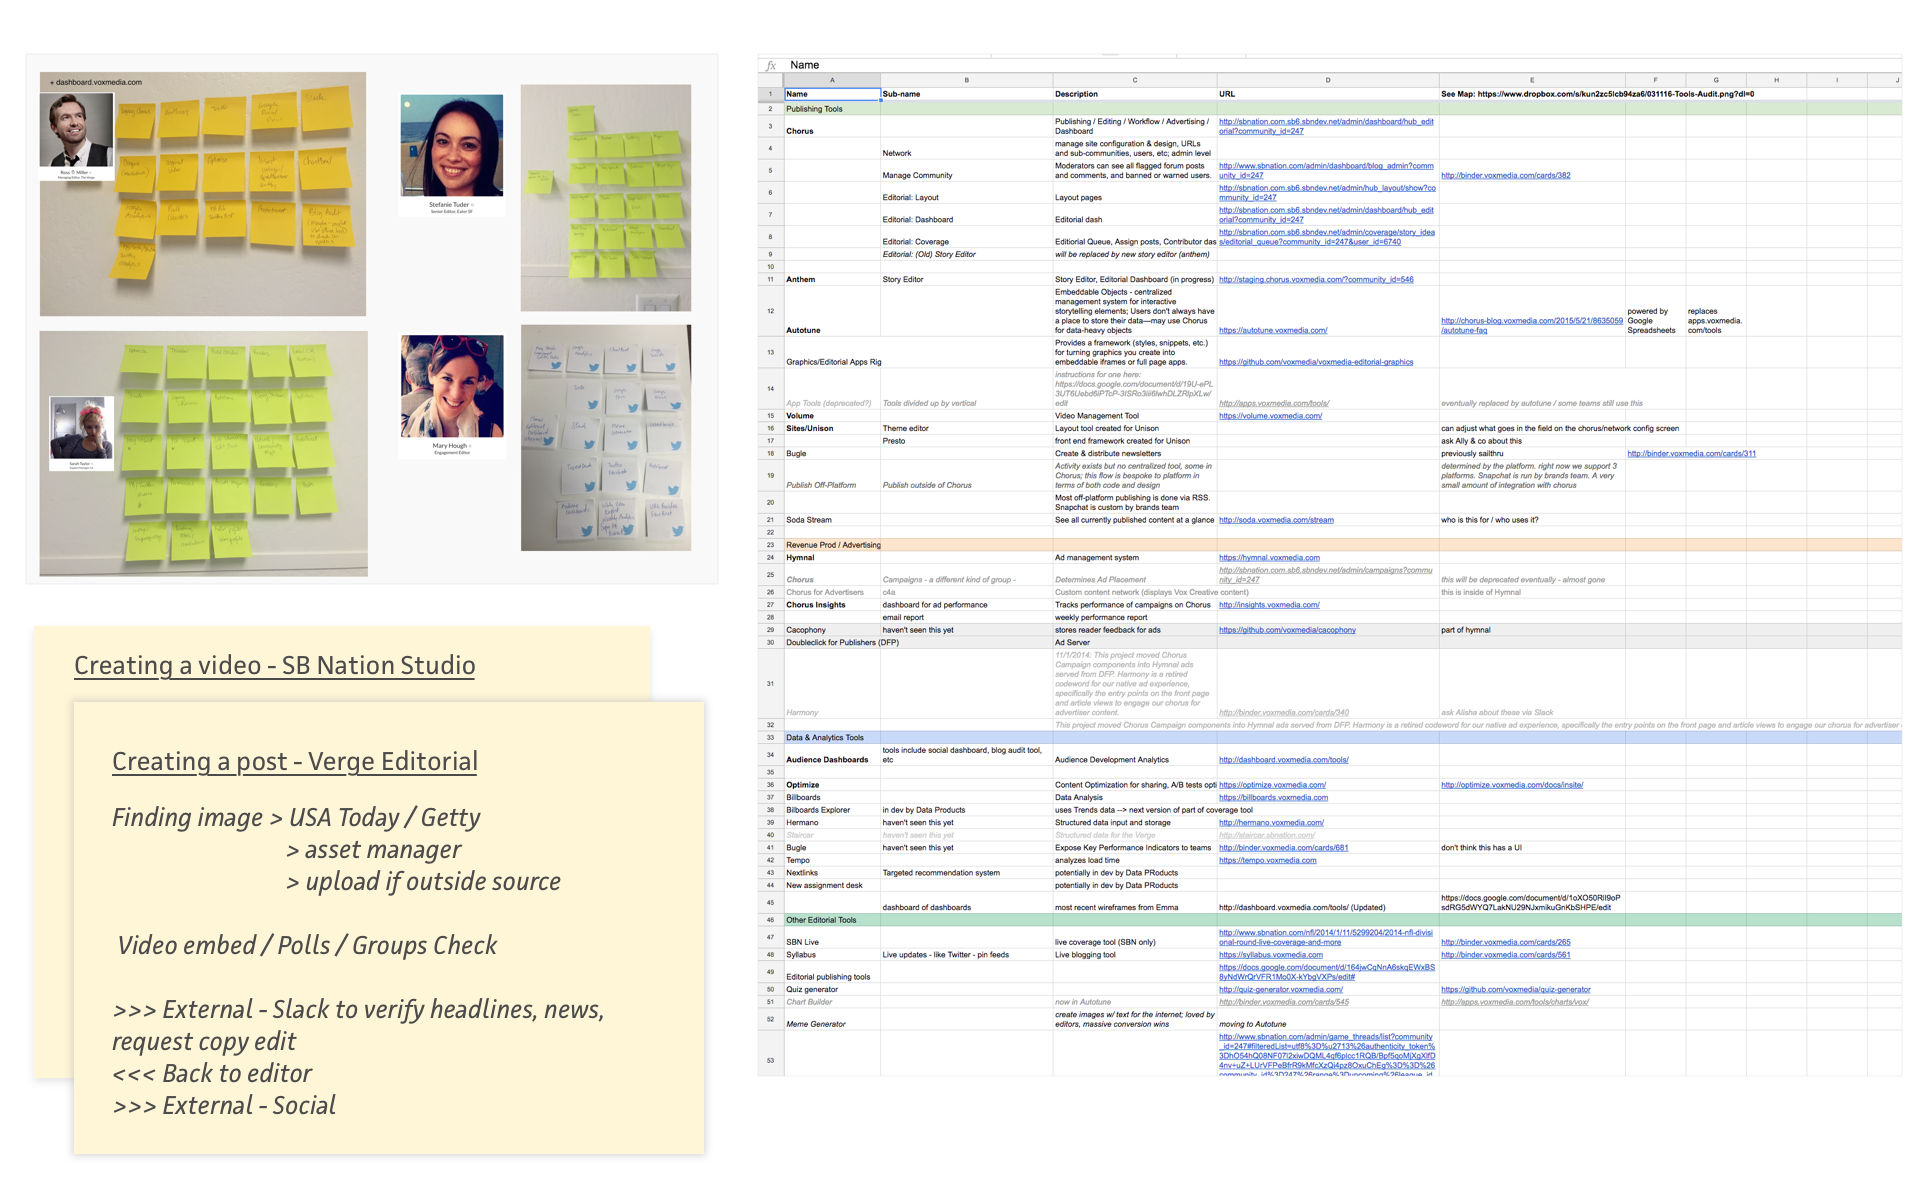Open Mary Hough's portrait card
1924x1194 pixels.
451,396
